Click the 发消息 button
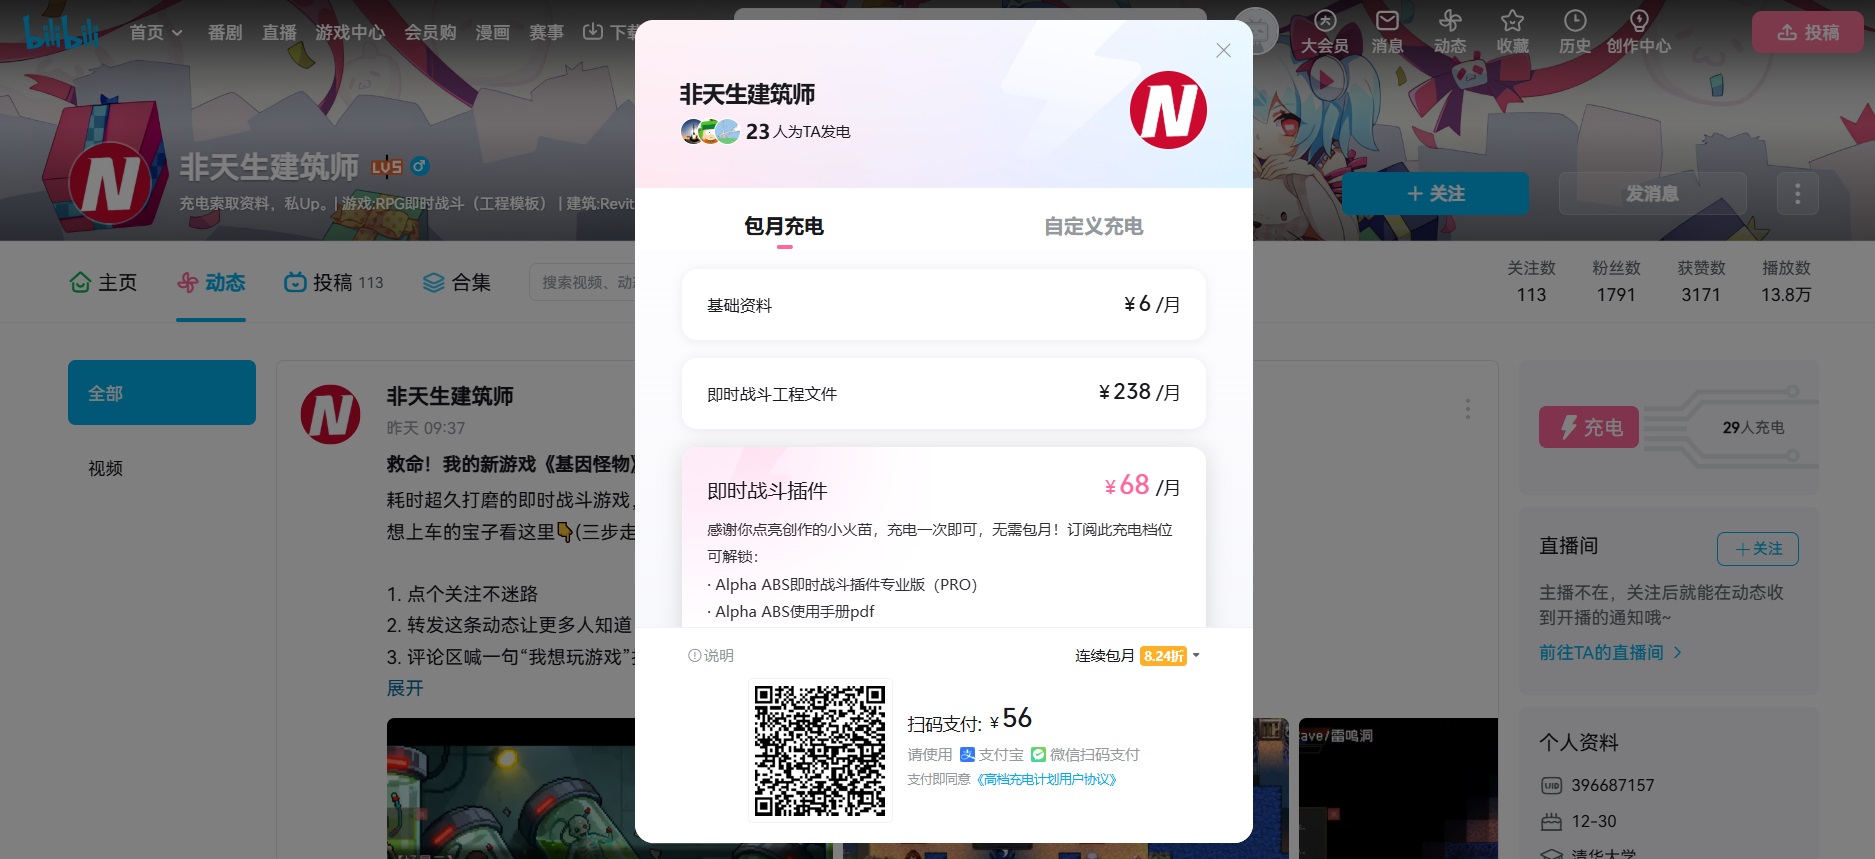This screenshot has height=859, width=1875. tap(1652, 193)
